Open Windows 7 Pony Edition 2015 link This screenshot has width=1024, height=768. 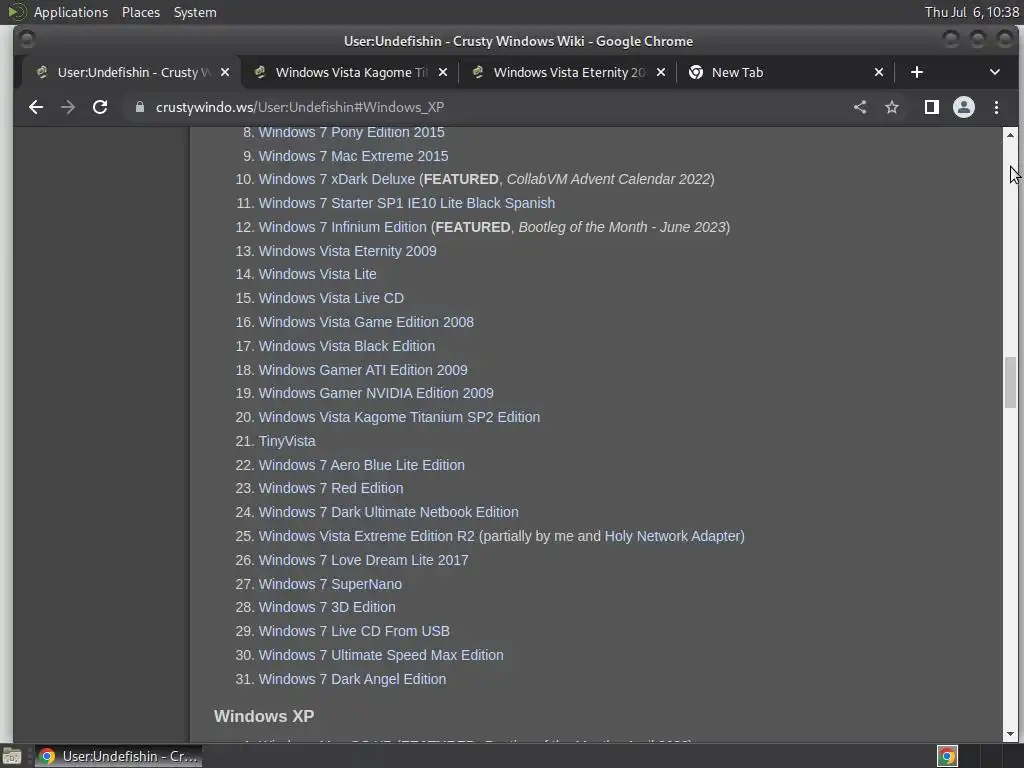pos(351,132)
